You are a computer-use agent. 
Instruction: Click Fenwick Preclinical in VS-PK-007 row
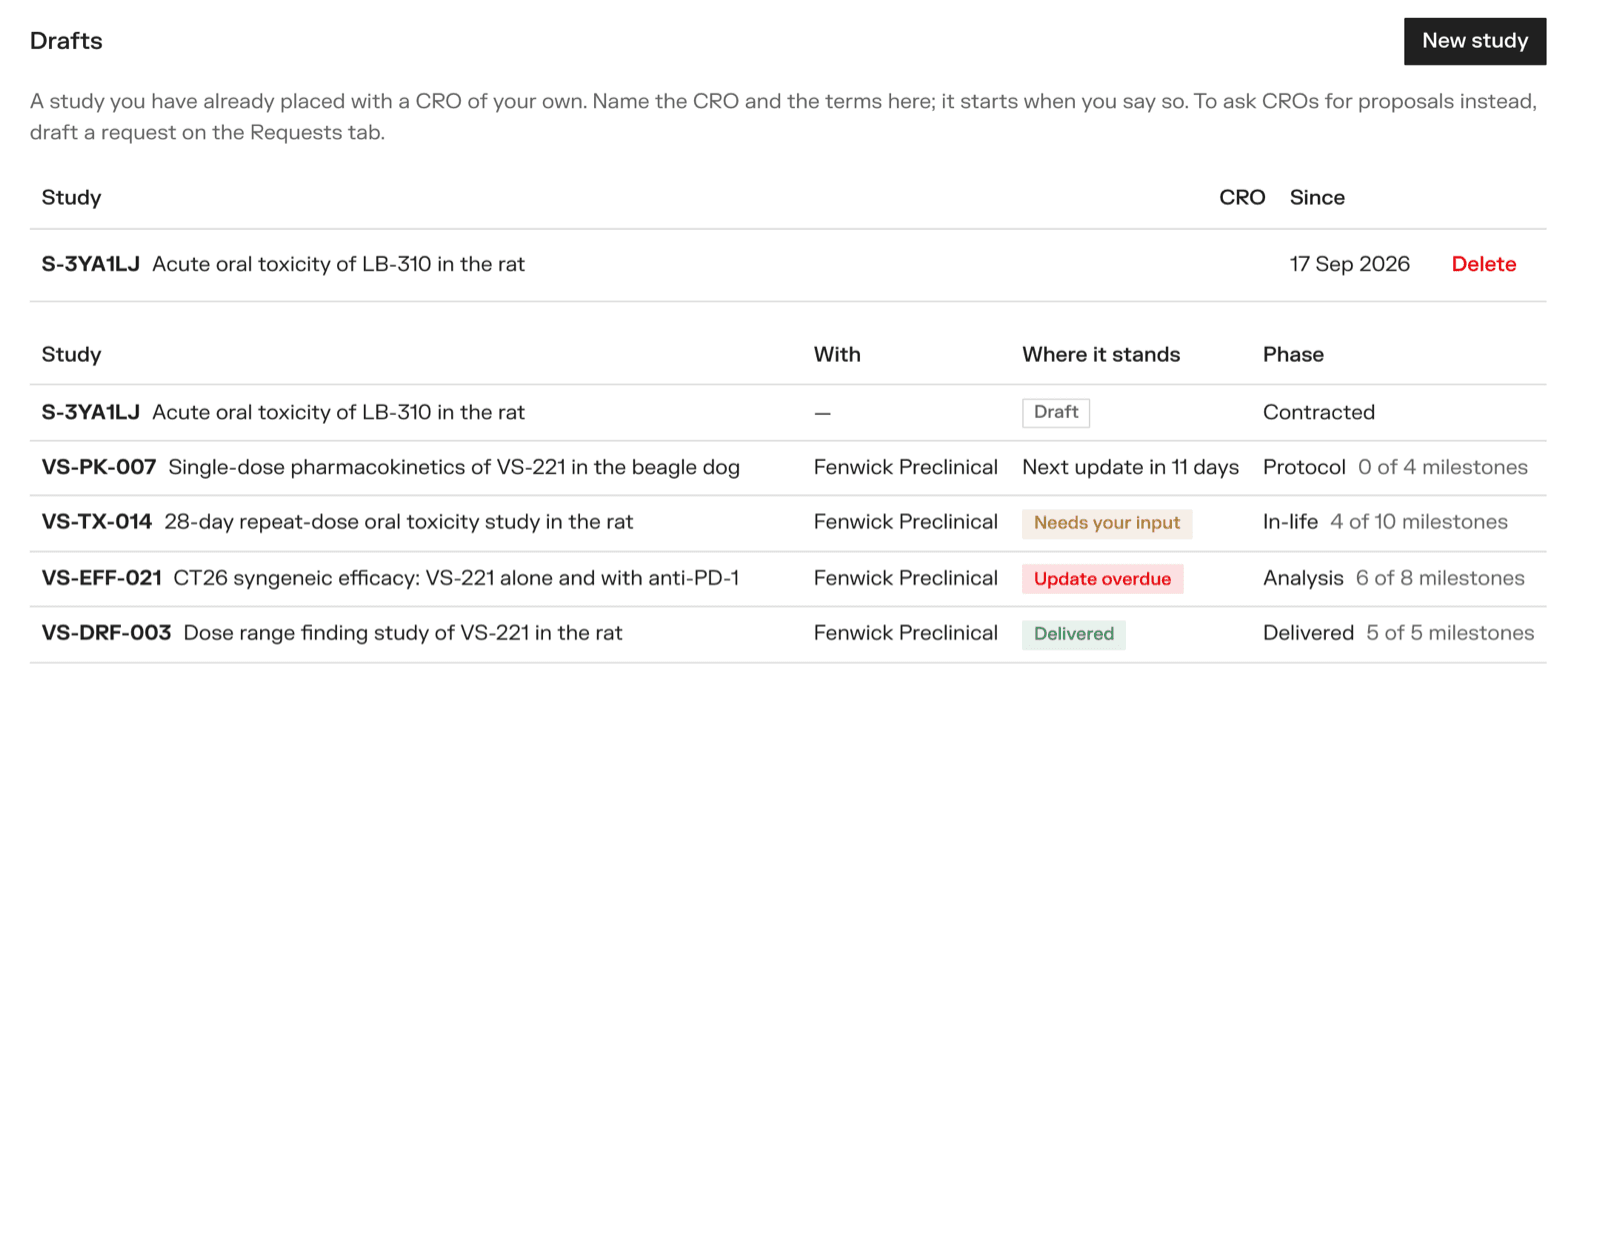(905, 467)
